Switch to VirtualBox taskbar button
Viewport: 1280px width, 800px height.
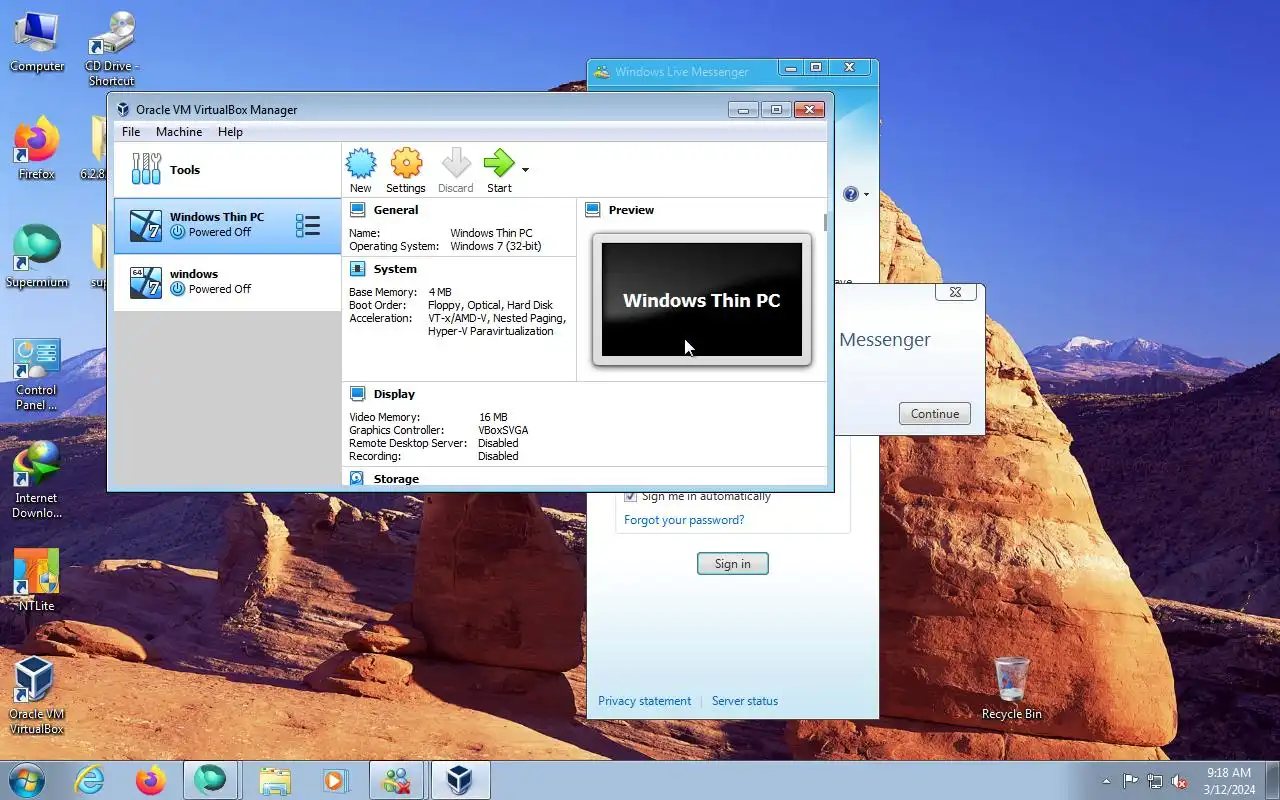point(459,780)
